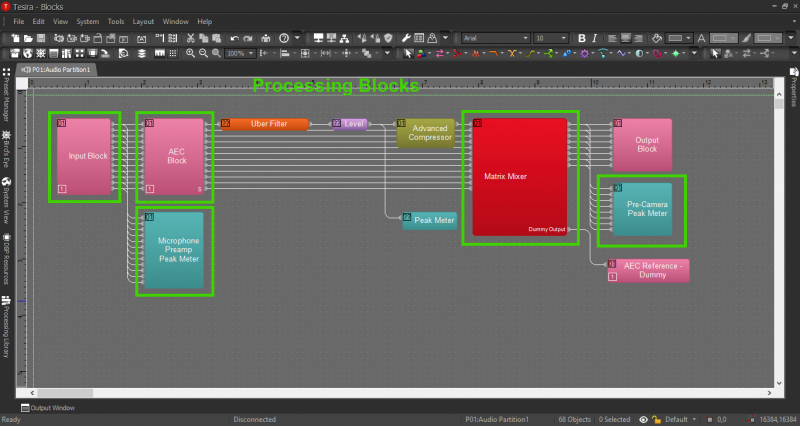Toggle the padlock icon in status bar
Viewport: 800px width, 426px height.
pyautogui.click(x=656, y=419)
